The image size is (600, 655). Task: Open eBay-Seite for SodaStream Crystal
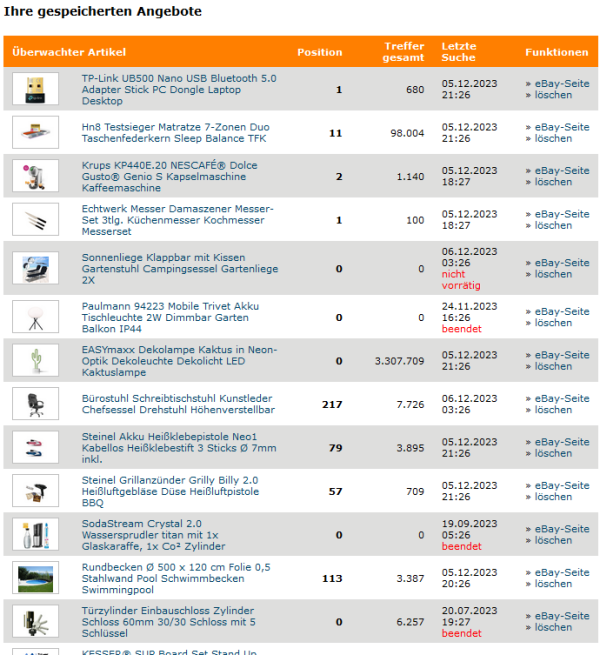(x=562, y=529)
